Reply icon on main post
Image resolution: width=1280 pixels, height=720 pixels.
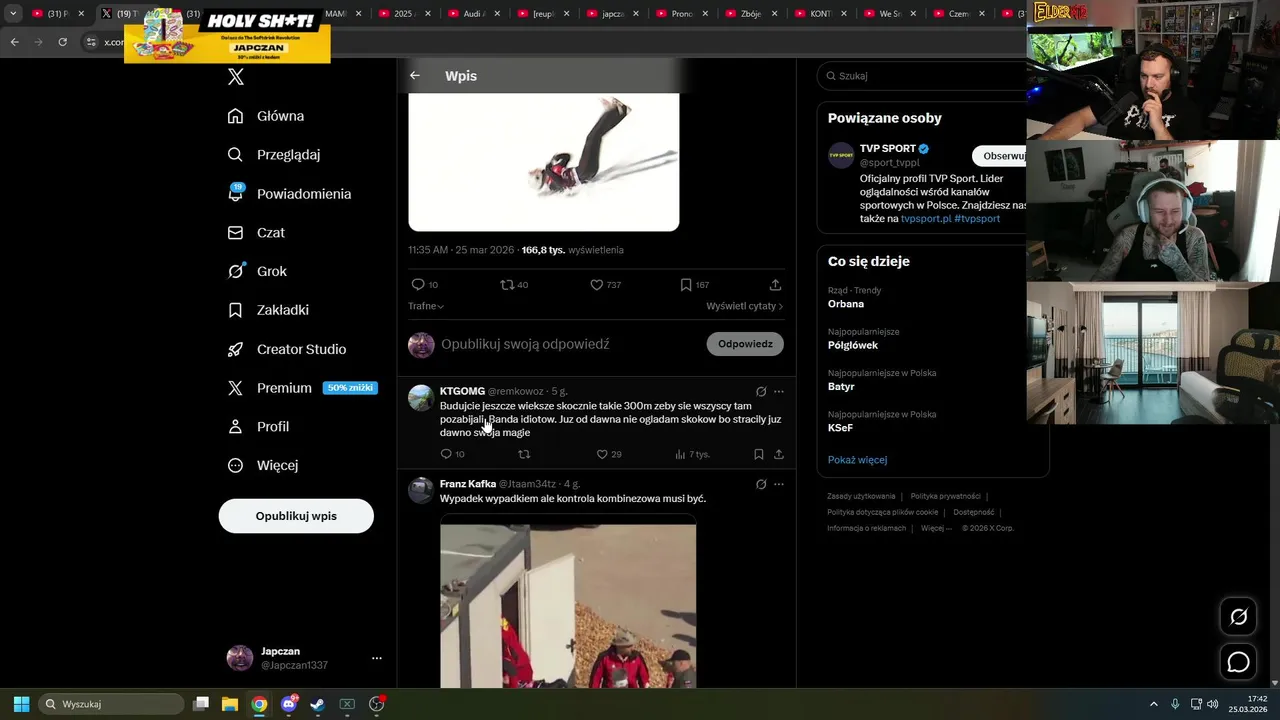click(418, 285)
